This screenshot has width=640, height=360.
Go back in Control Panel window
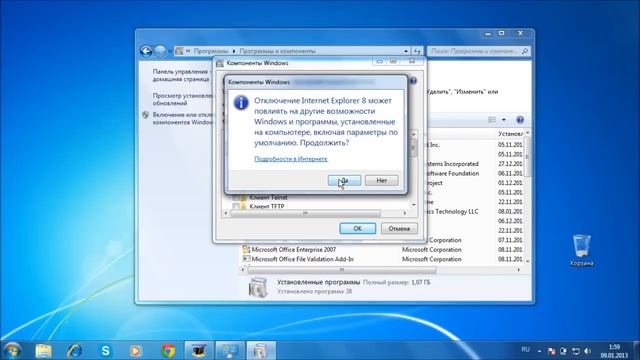click(x=146, y=51)
